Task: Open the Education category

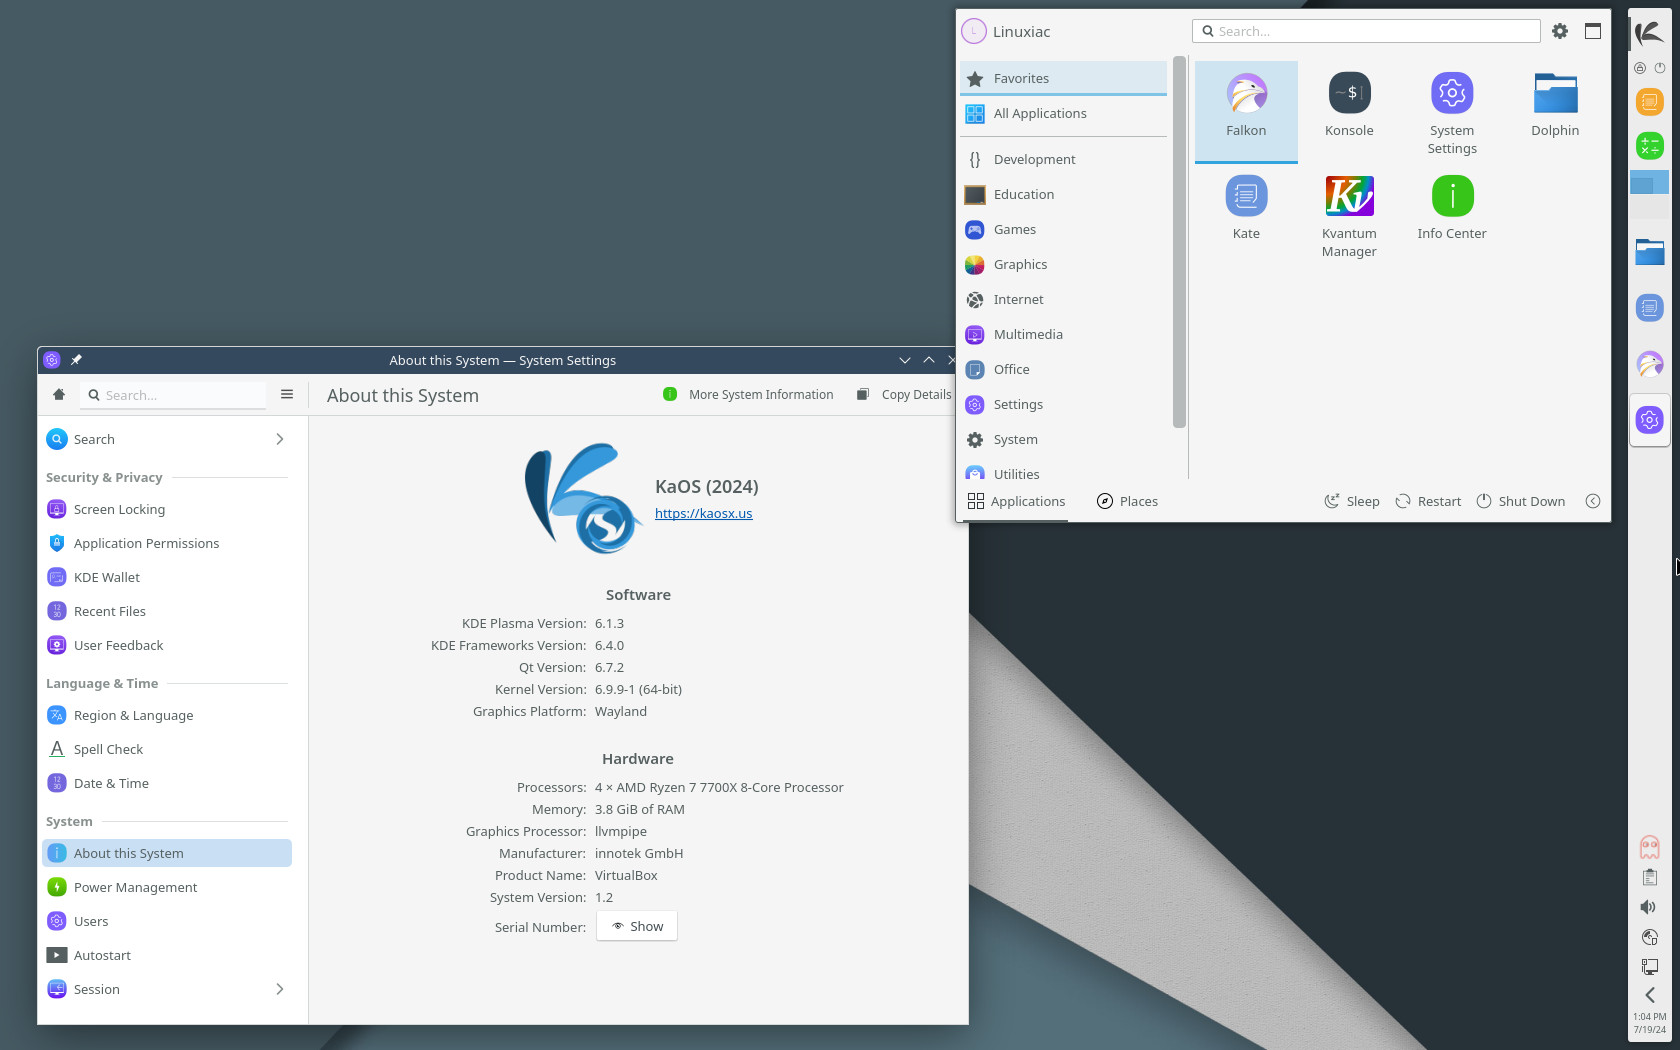Action: [1063, 194]
